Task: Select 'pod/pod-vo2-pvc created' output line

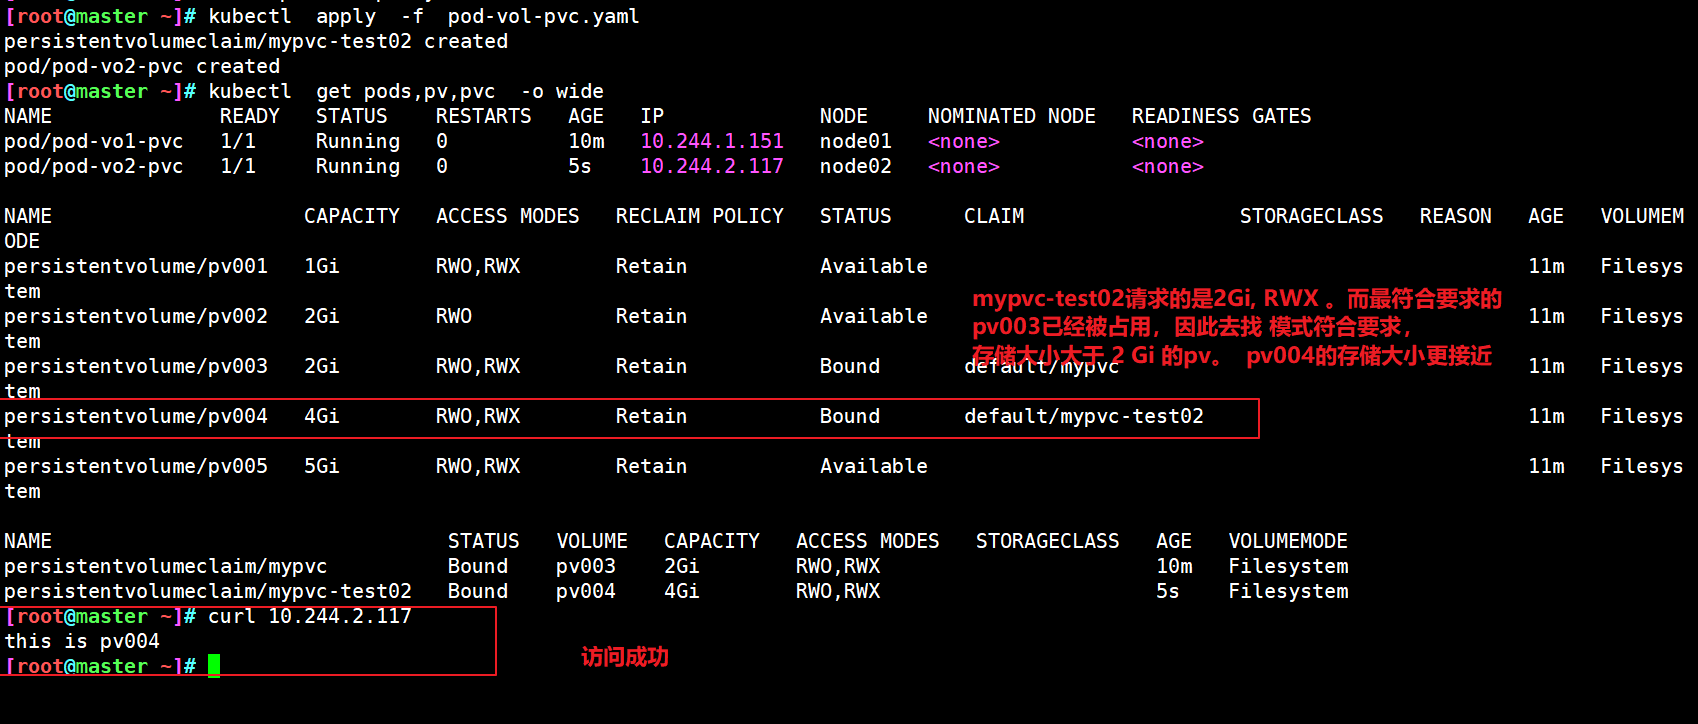Action: coord(142,66)
